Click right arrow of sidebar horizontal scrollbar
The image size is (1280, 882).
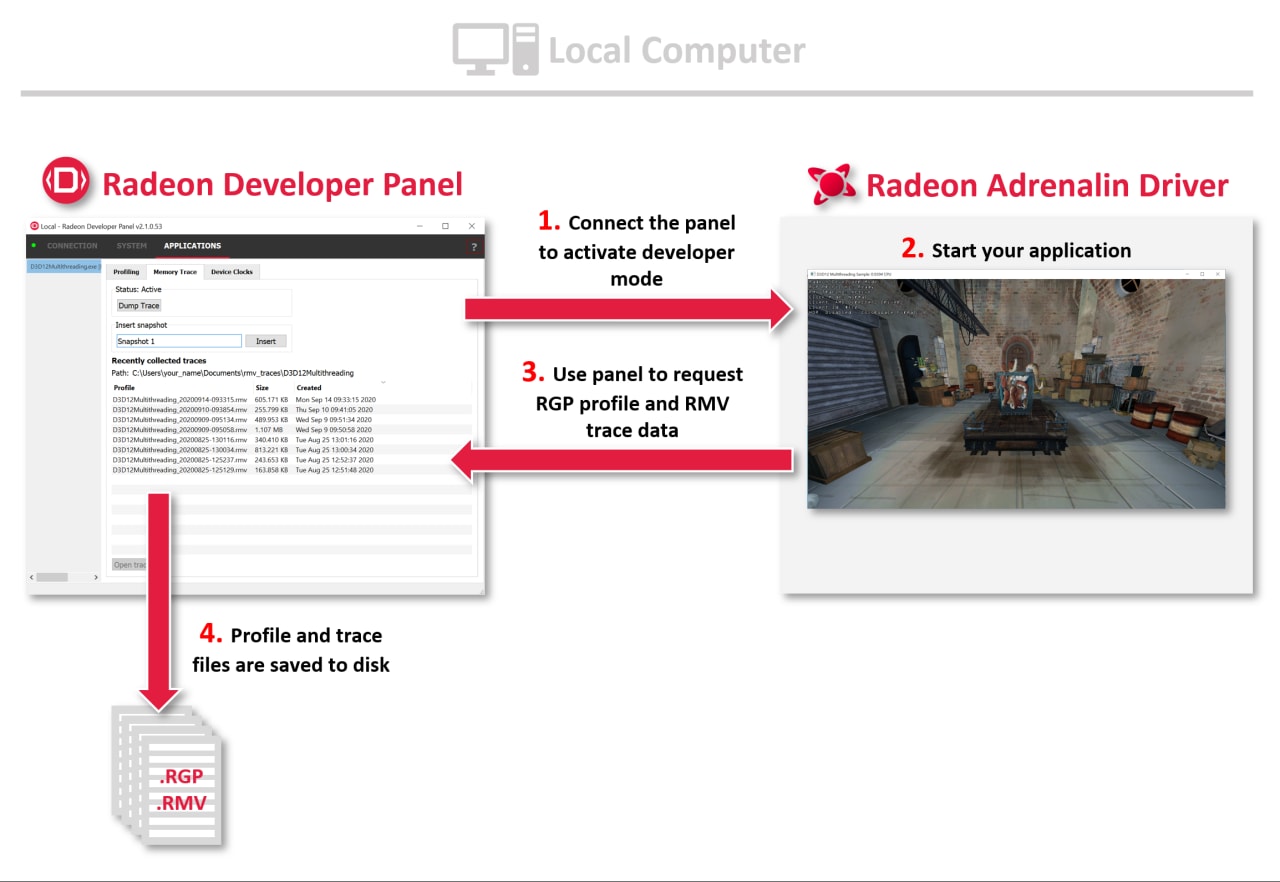[x=96, y=577]
